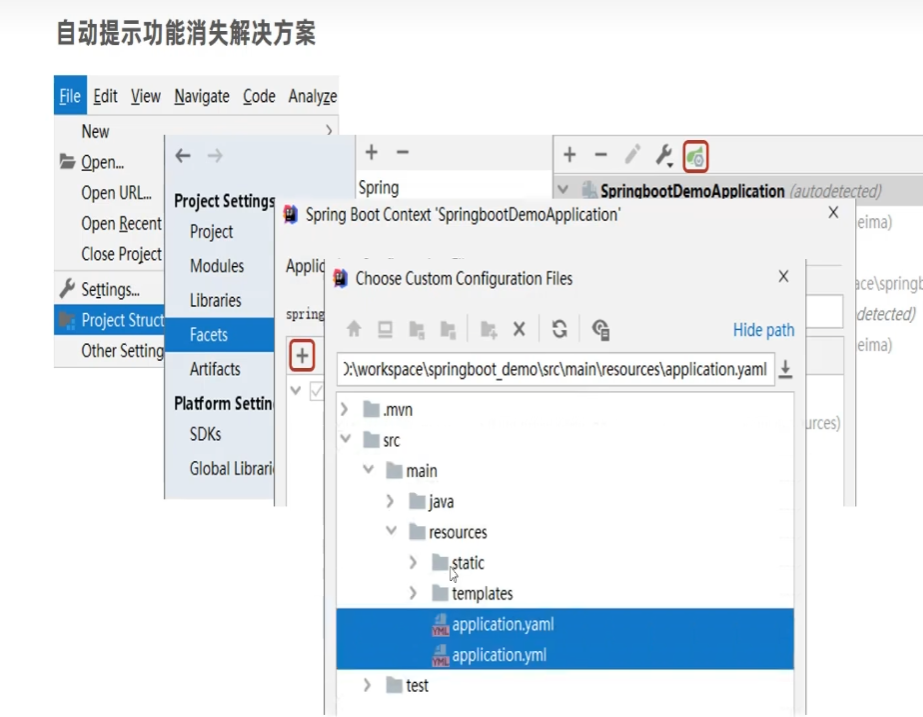Collapse the SpringbootDemoApplication node
The height and width of the screenshot is (717, 923).
click(563, 190)
